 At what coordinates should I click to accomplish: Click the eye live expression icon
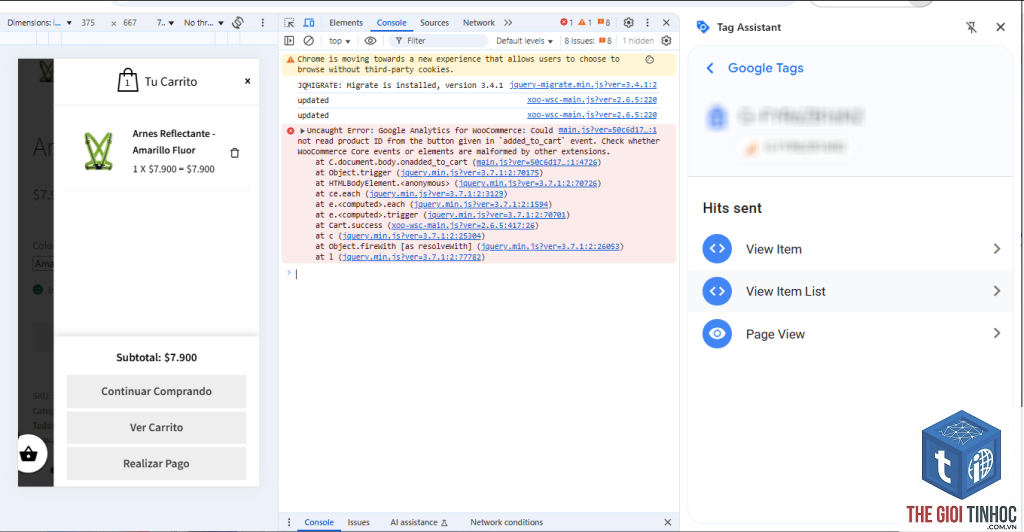pyautogui.click(x=370, y=40)
